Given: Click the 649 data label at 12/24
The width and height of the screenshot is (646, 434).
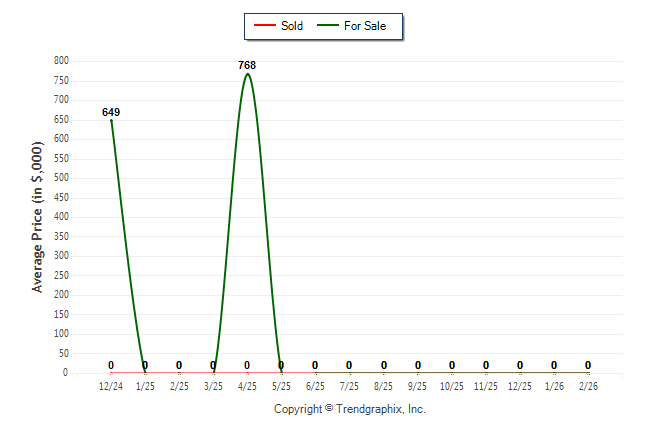Looking at the screenshot, I should click(x=111, y=112).
